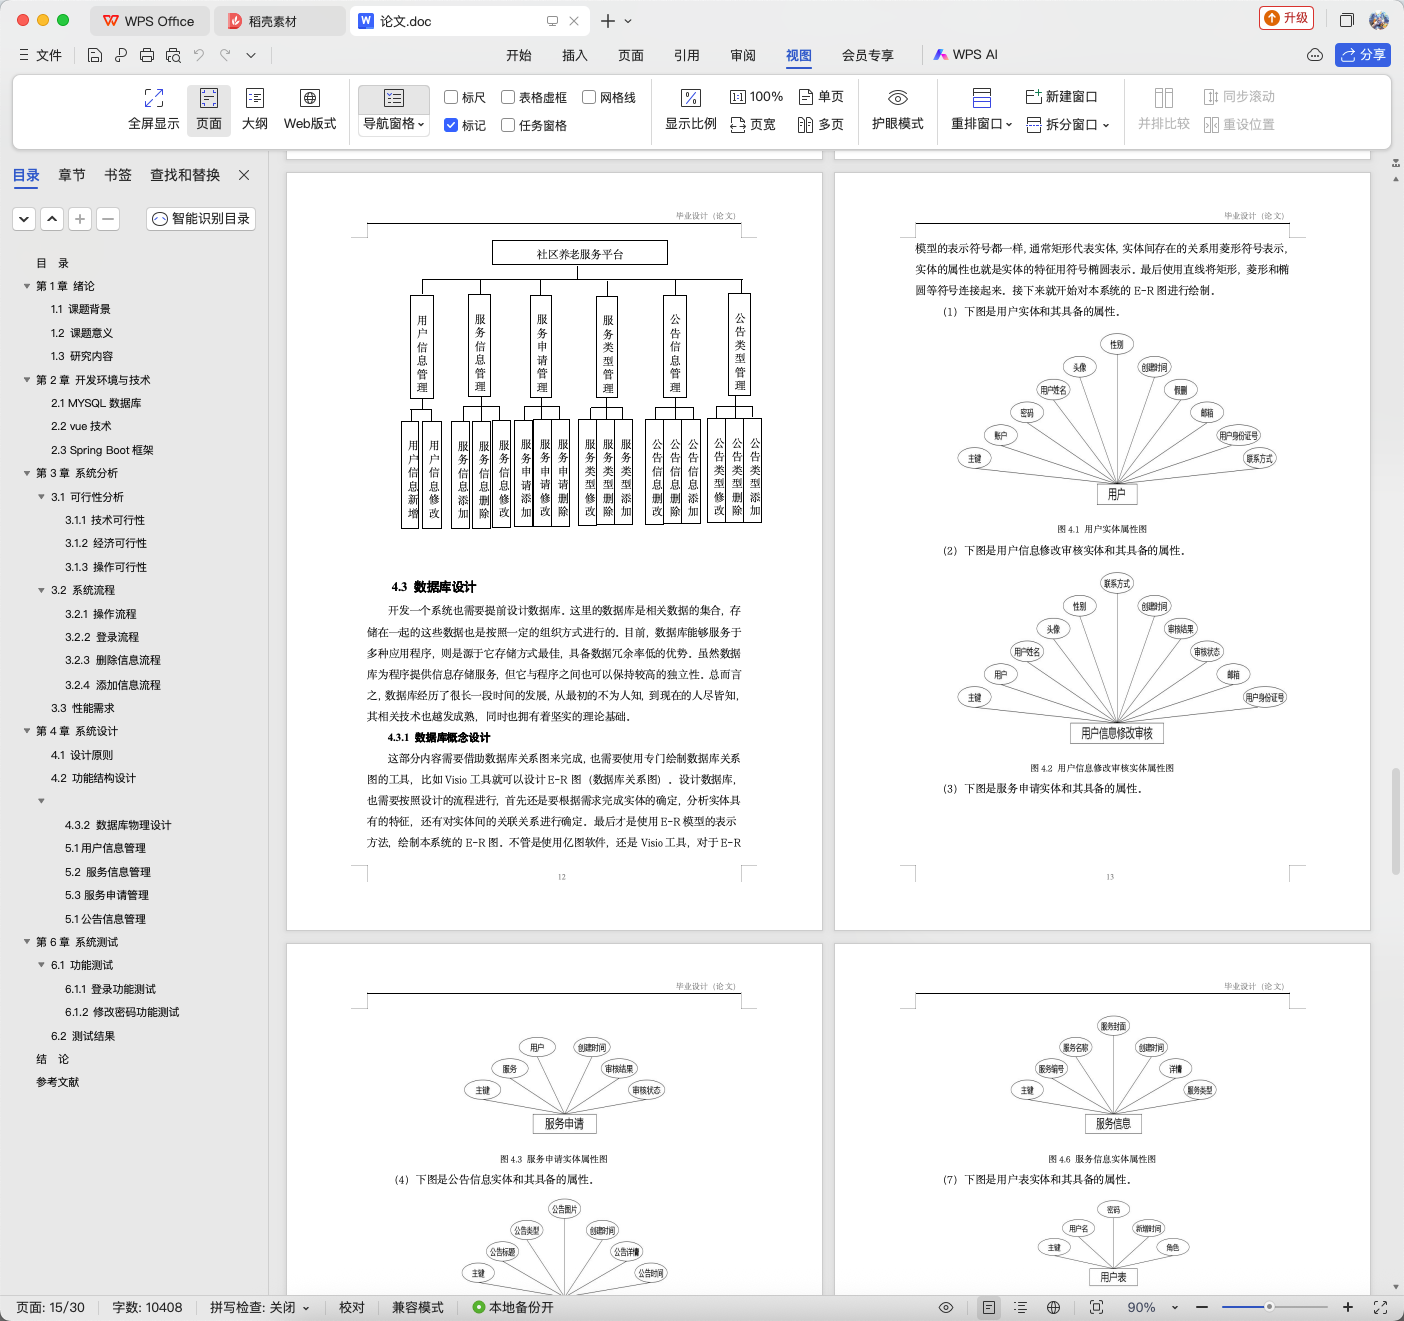Click the export to PDF icon
The width and height of the screenshot is (1404, 1321).
121,55
